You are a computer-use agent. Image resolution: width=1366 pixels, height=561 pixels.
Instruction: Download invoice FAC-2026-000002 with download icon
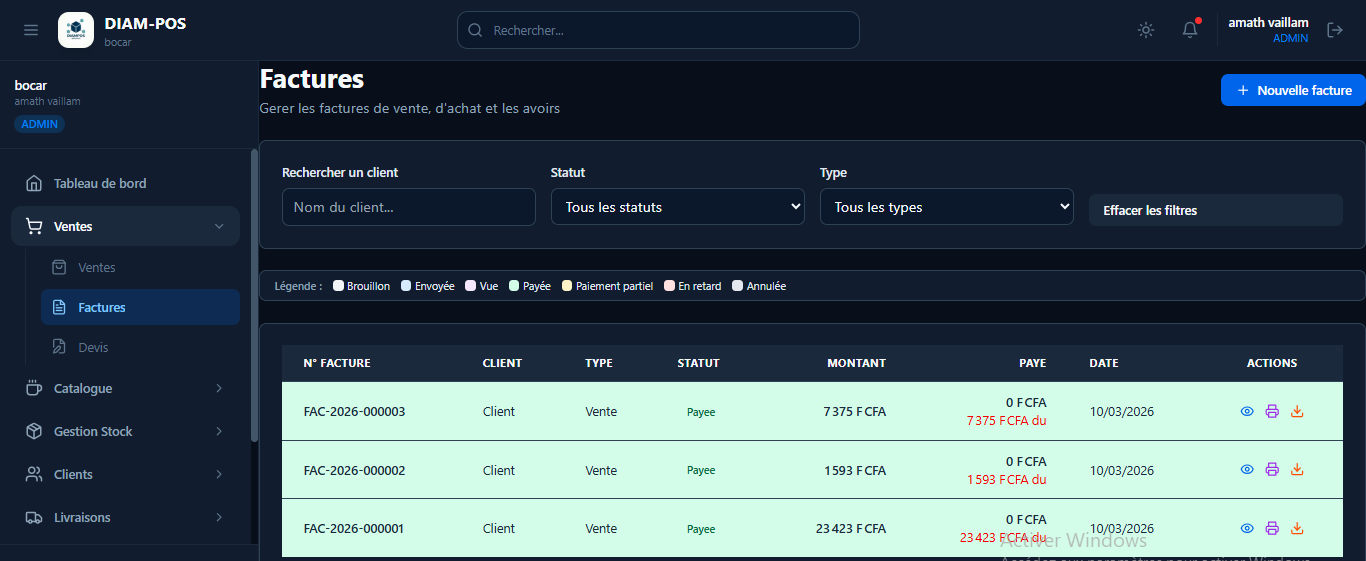[1297, 470]
